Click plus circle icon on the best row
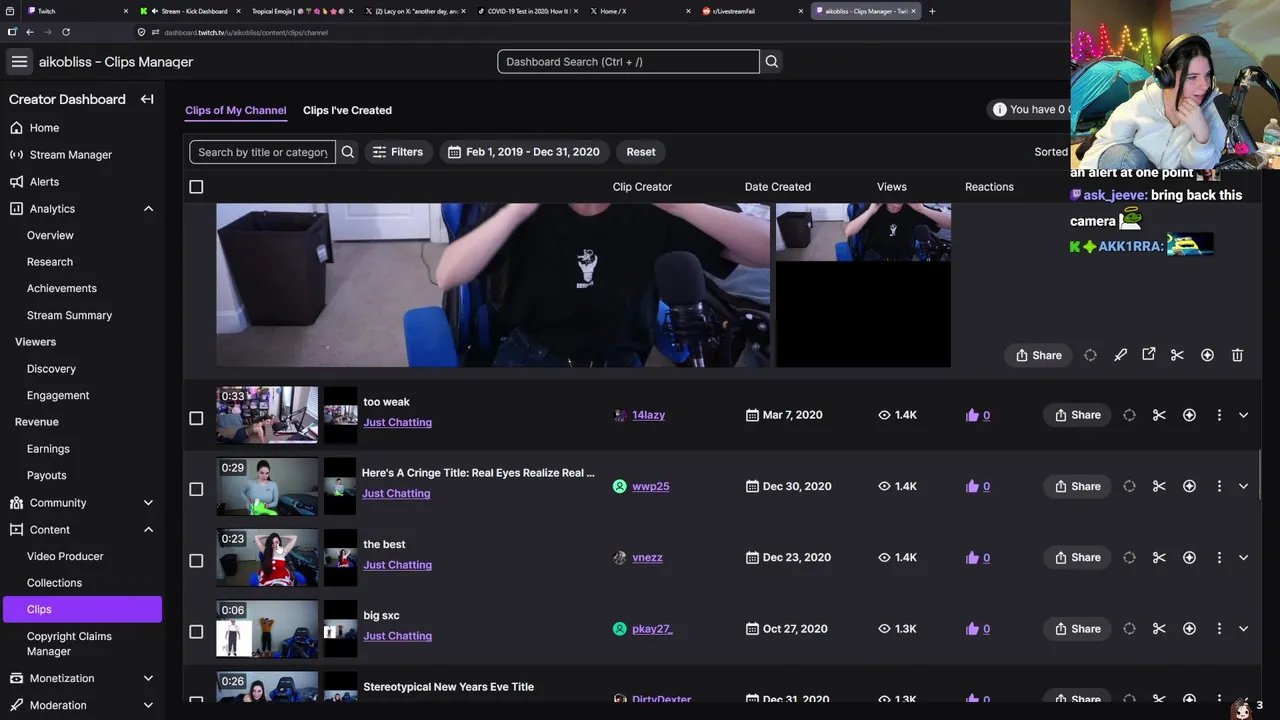This screenshot has height=720, width=1280. click(x=1189, y=558)
